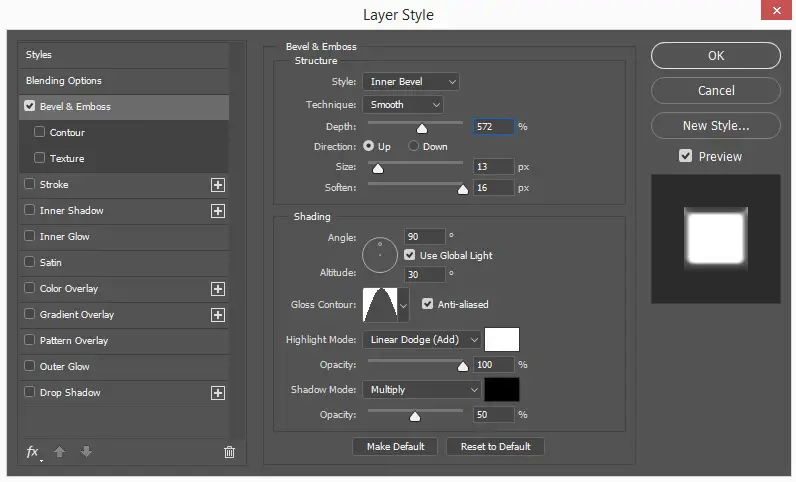Enable the Contour checkbox

(x=39, y=132)
